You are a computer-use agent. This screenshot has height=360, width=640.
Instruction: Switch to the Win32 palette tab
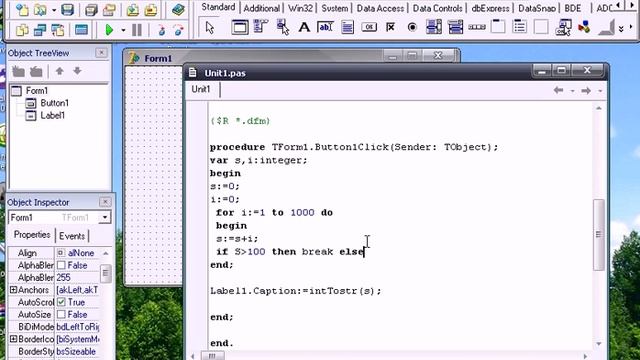tap(300, 8)
